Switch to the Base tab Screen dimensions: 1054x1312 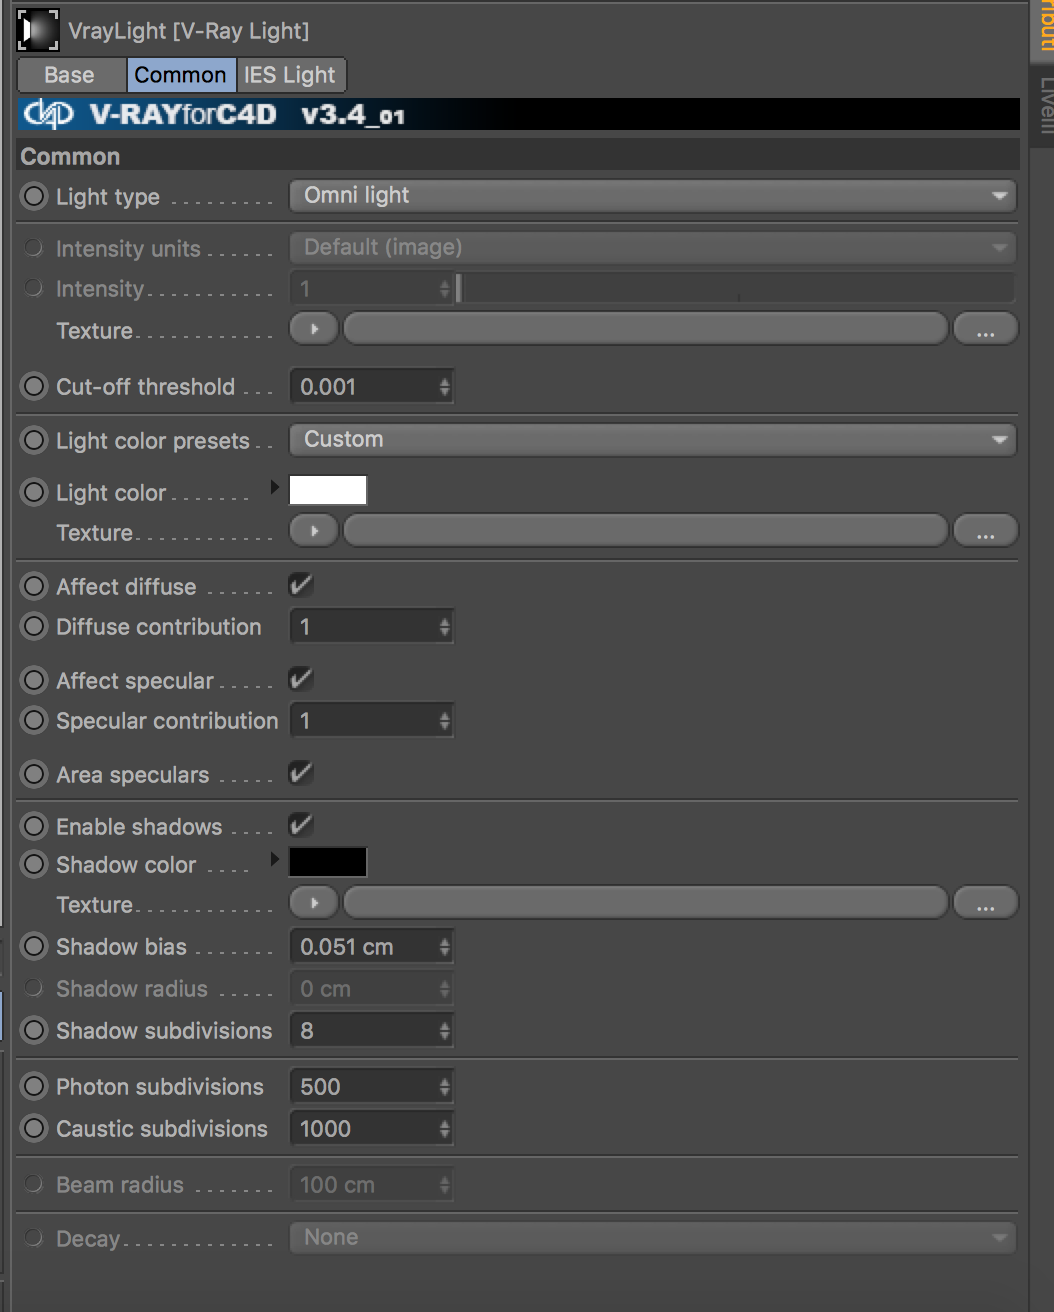pos(70,75)
